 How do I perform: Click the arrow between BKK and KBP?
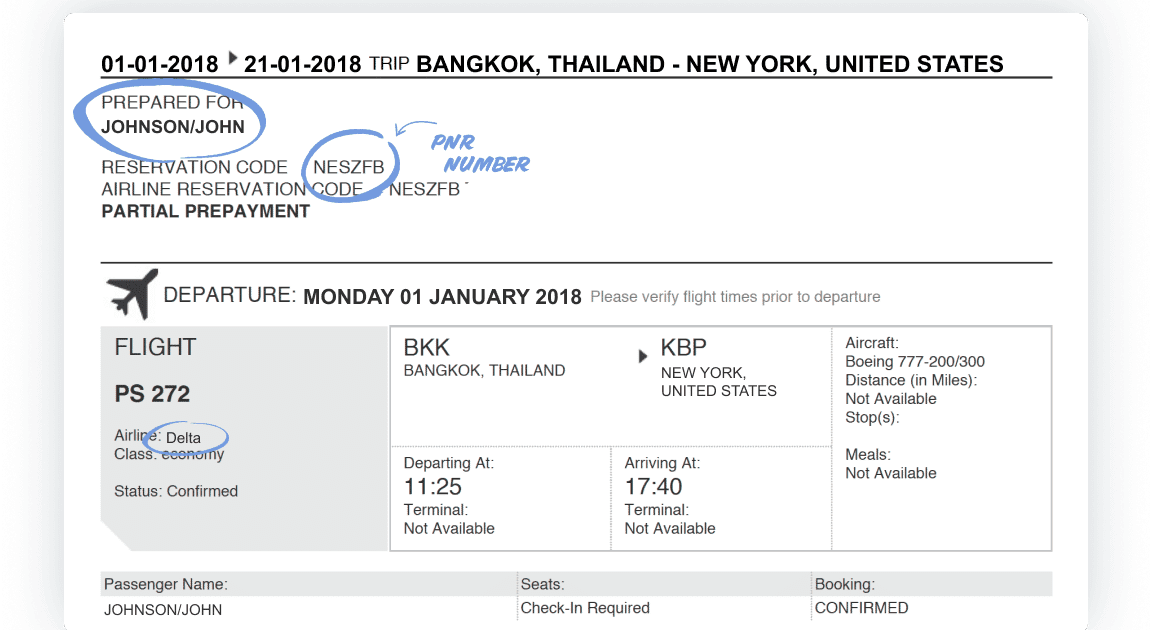point(643,356)
